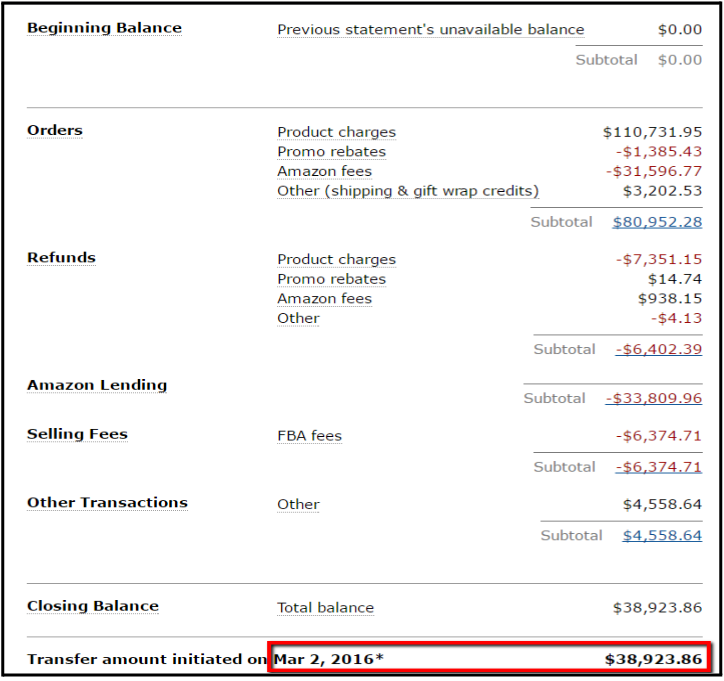Open Selling Fees subtotal -$6,374.71 link
Viewport: 724px width, 681px height.
[657, 467]
